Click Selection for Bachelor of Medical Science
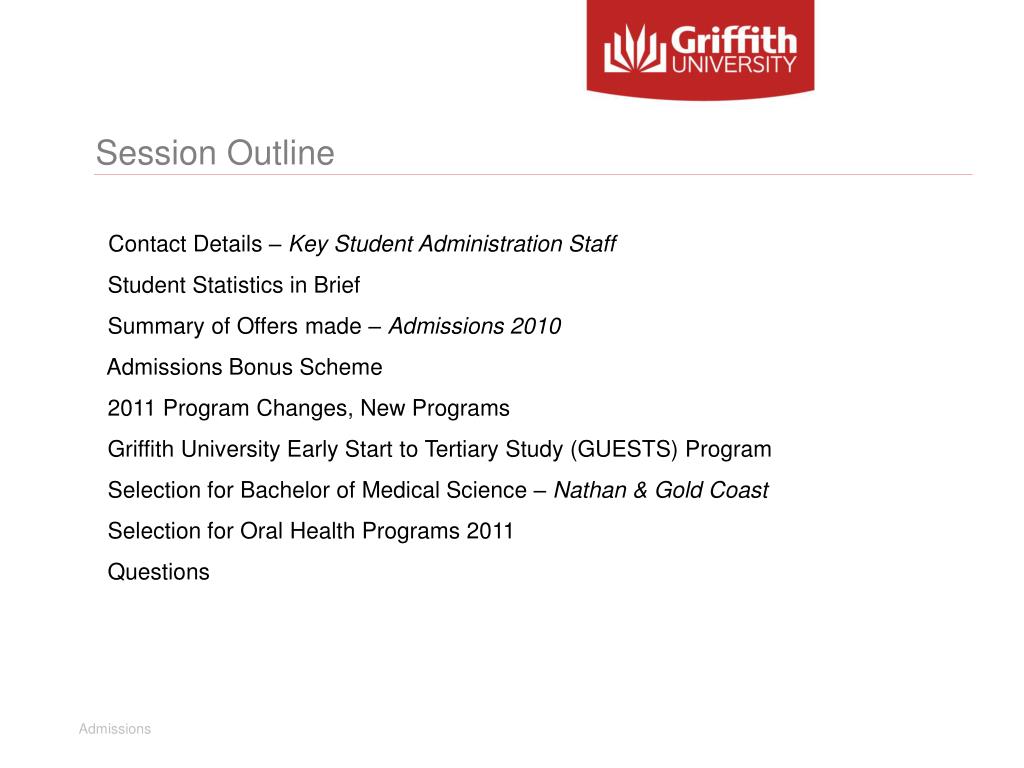 pyautogui.click(x=317, y=490)
